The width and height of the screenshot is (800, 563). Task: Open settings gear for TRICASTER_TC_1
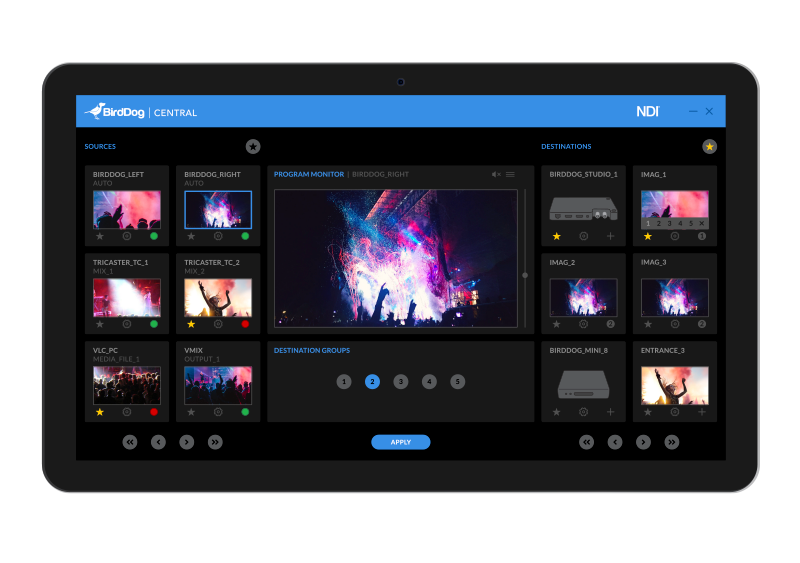click(x=127, y=324)
